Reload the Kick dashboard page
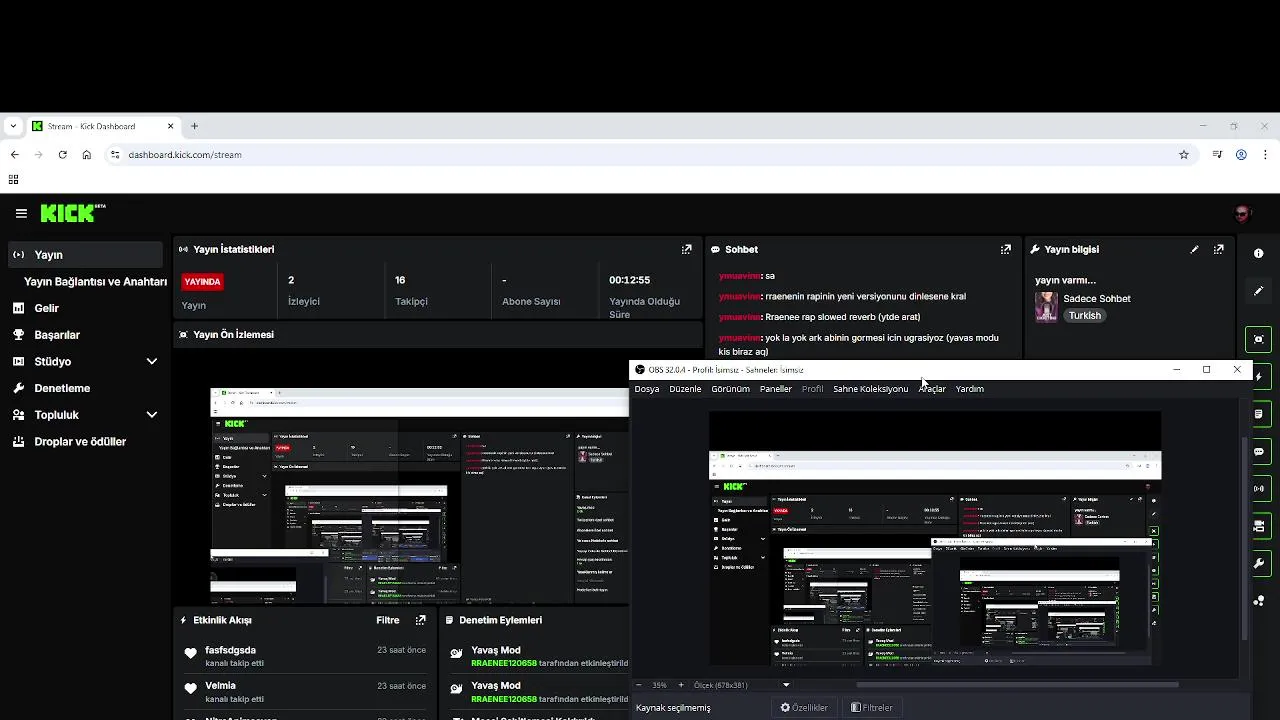1280x720 pixels. tap(62, 155)
